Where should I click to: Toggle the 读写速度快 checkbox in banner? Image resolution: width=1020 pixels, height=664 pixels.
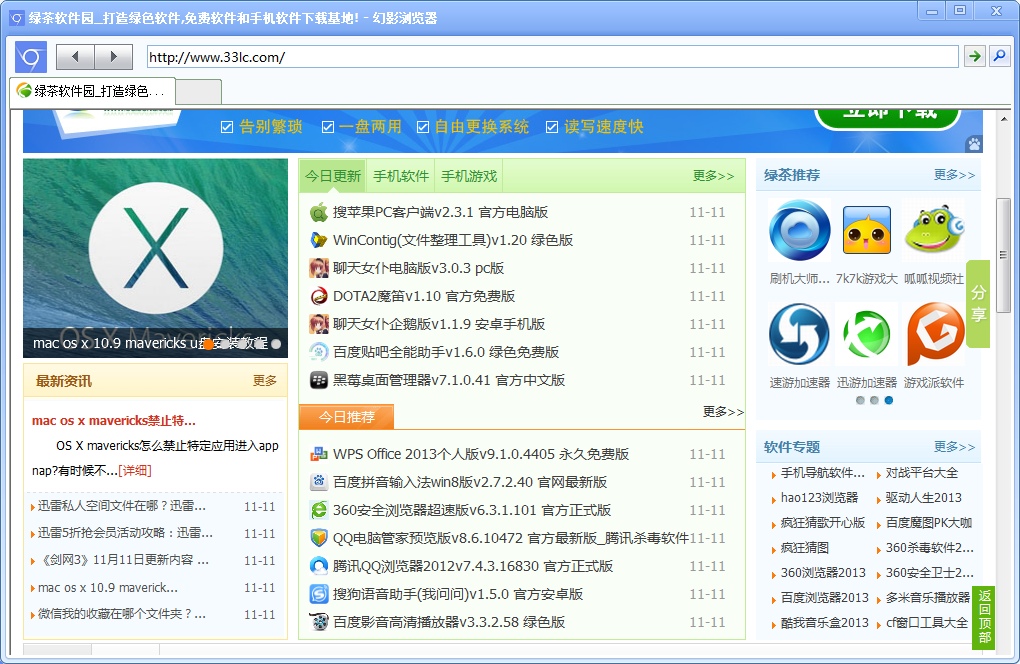(x=552, y=127)
